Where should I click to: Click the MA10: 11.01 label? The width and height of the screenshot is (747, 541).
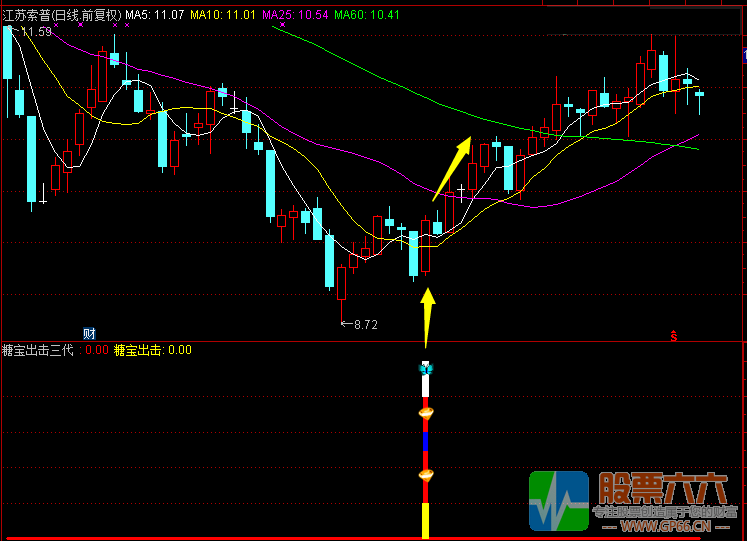click(223, 15)
